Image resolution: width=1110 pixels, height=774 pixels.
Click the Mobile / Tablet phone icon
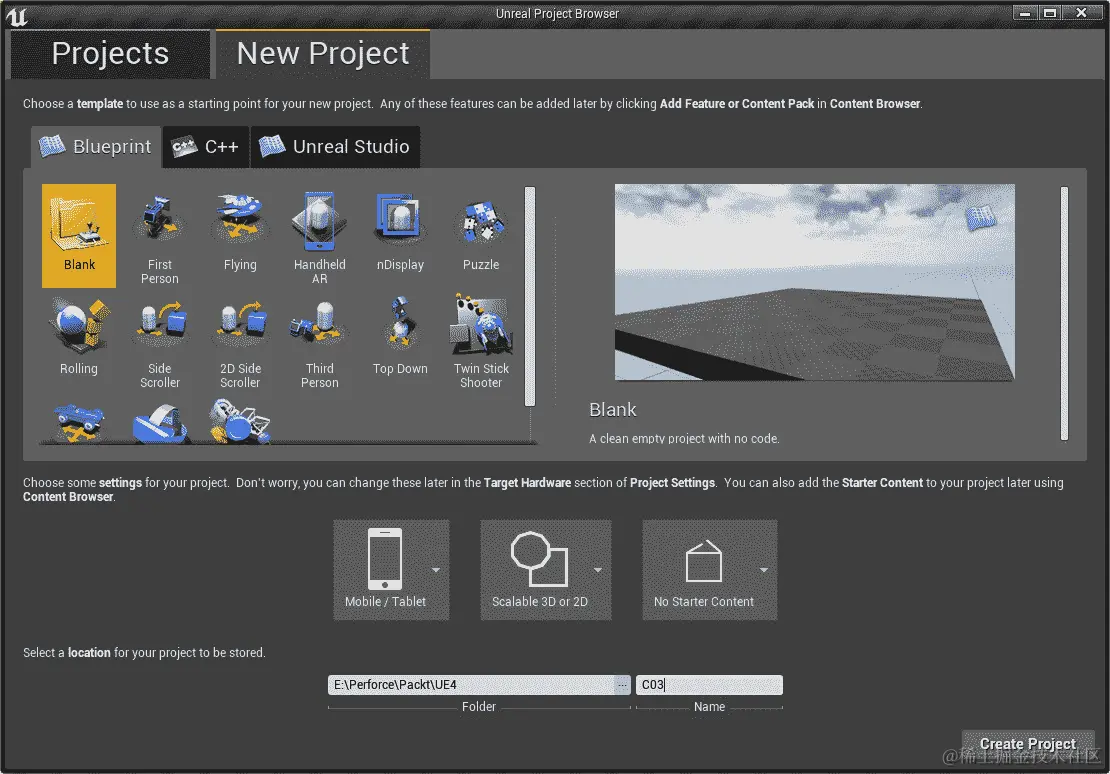coord(384,558)
